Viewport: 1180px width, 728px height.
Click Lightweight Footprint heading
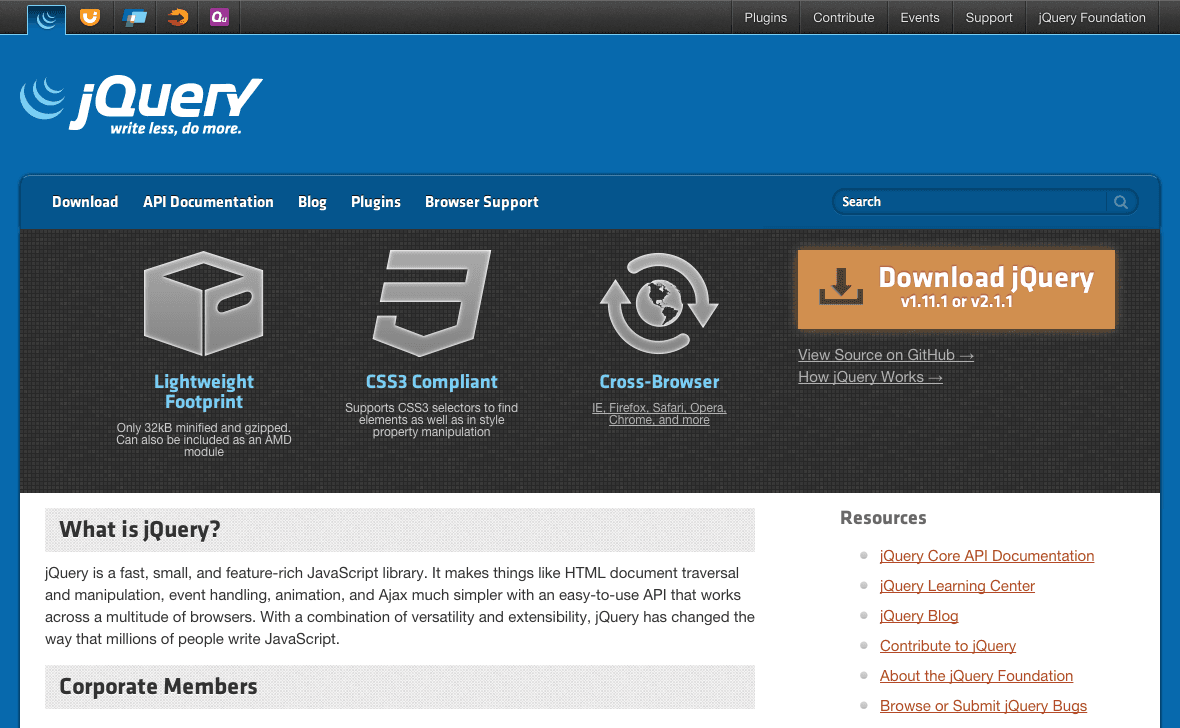click(x=204, y=391)
